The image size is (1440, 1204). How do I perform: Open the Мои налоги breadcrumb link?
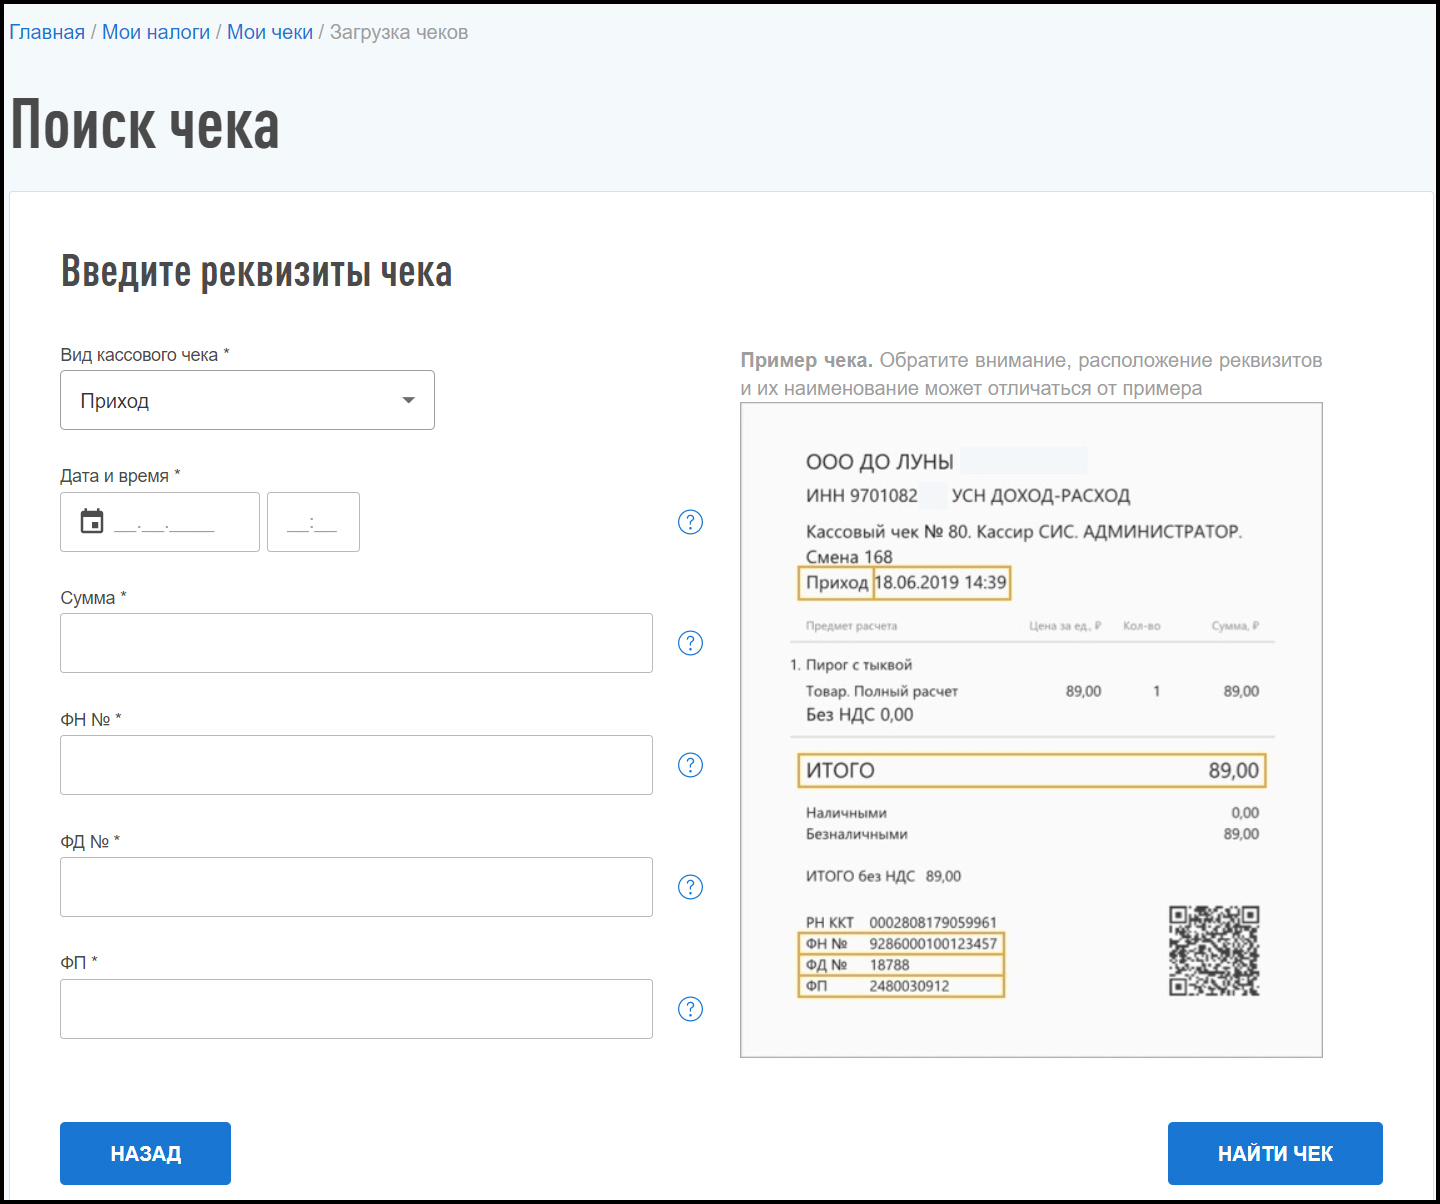[156, 32]
